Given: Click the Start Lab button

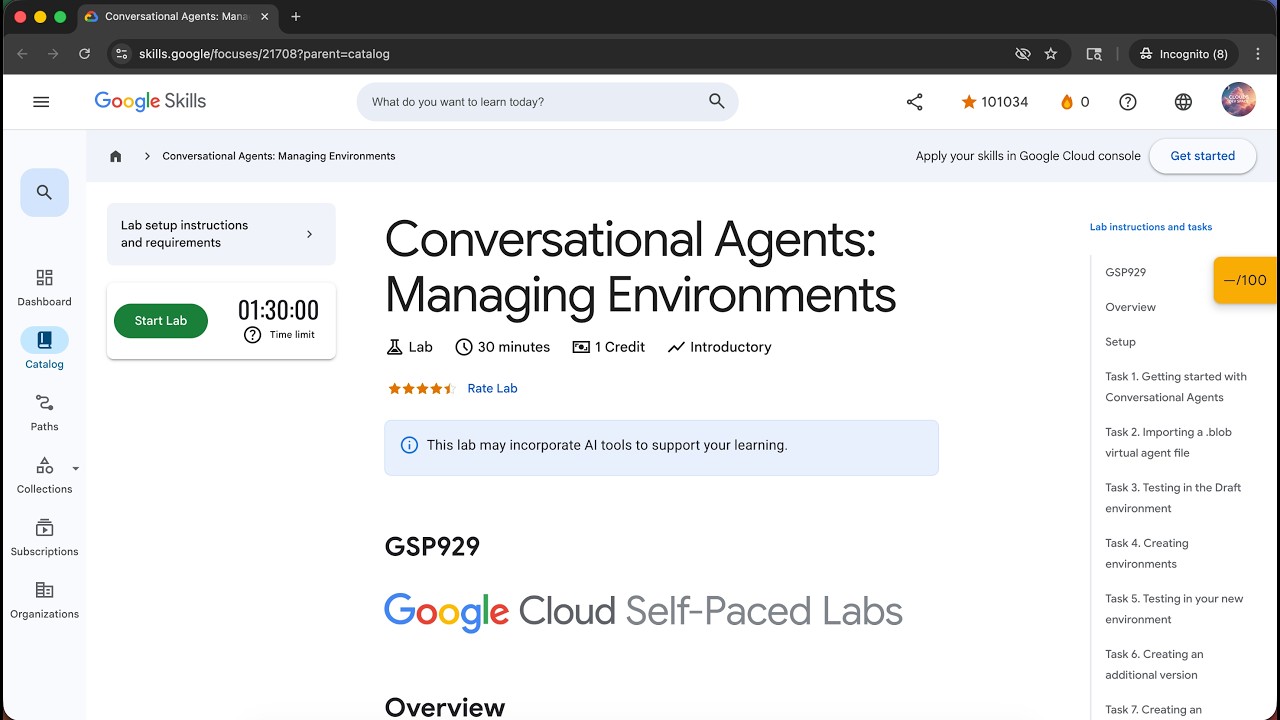Looking at the screenshot, I should 161,321.
